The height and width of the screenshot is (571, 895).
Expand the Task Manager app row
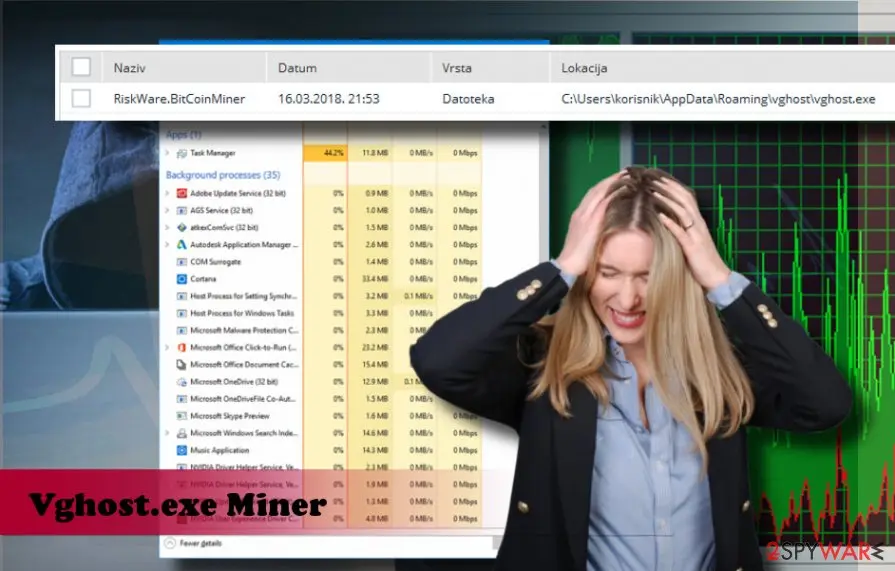pyautogui.click(x=167, y=153)
